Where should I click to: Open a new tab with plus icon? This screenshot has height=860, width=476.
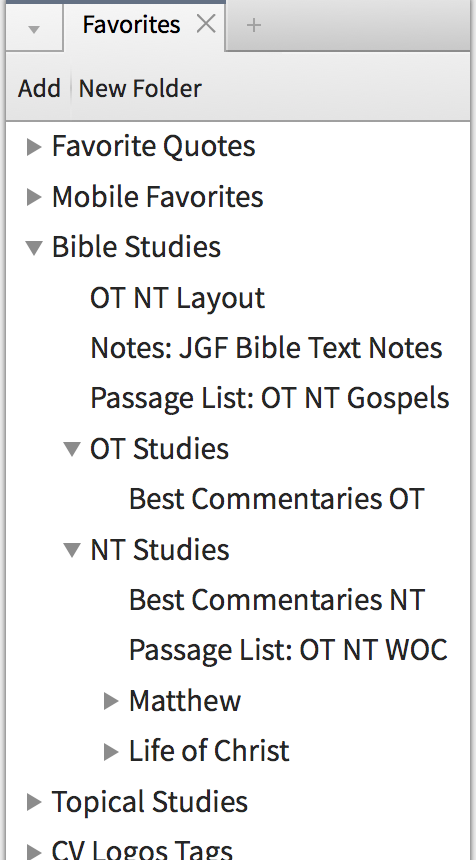(253, 25)
